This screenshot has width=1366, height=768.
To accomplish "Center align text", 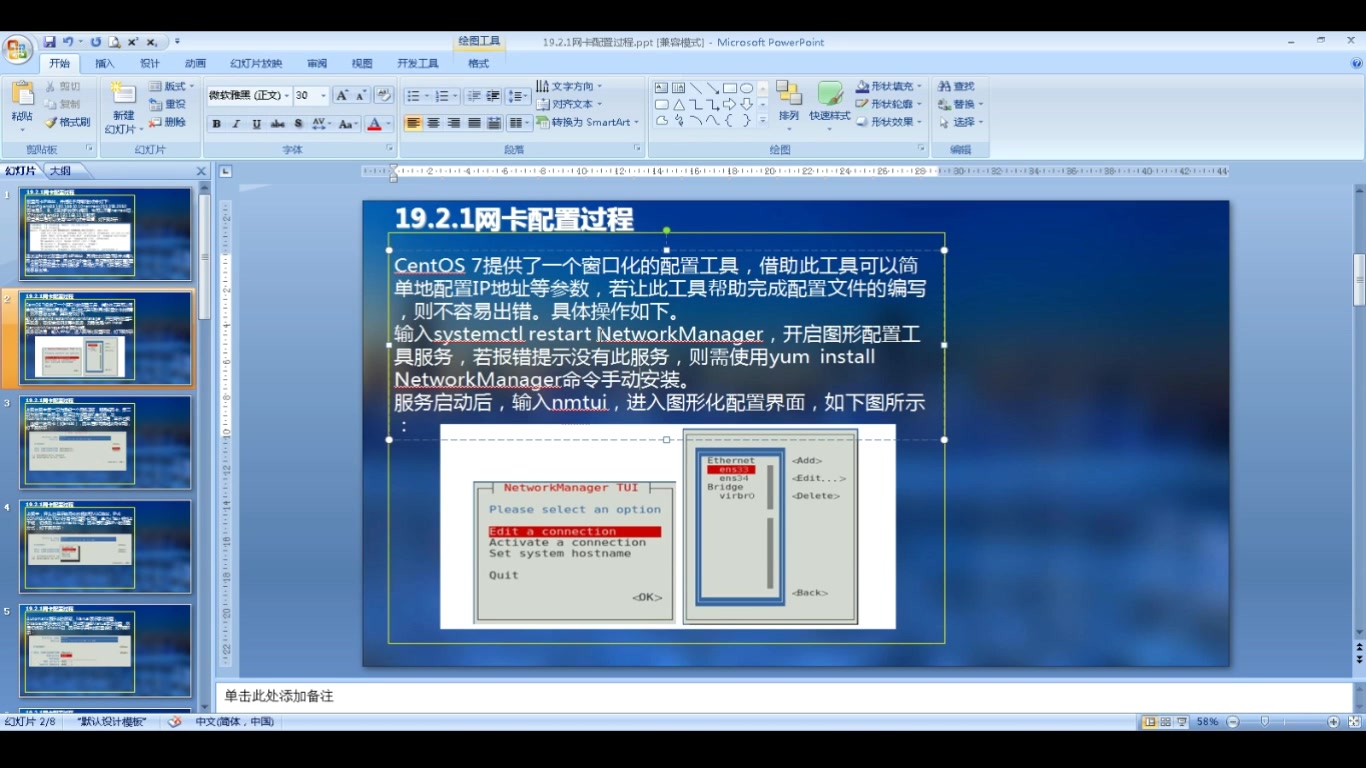I will (x=433, y=123).
